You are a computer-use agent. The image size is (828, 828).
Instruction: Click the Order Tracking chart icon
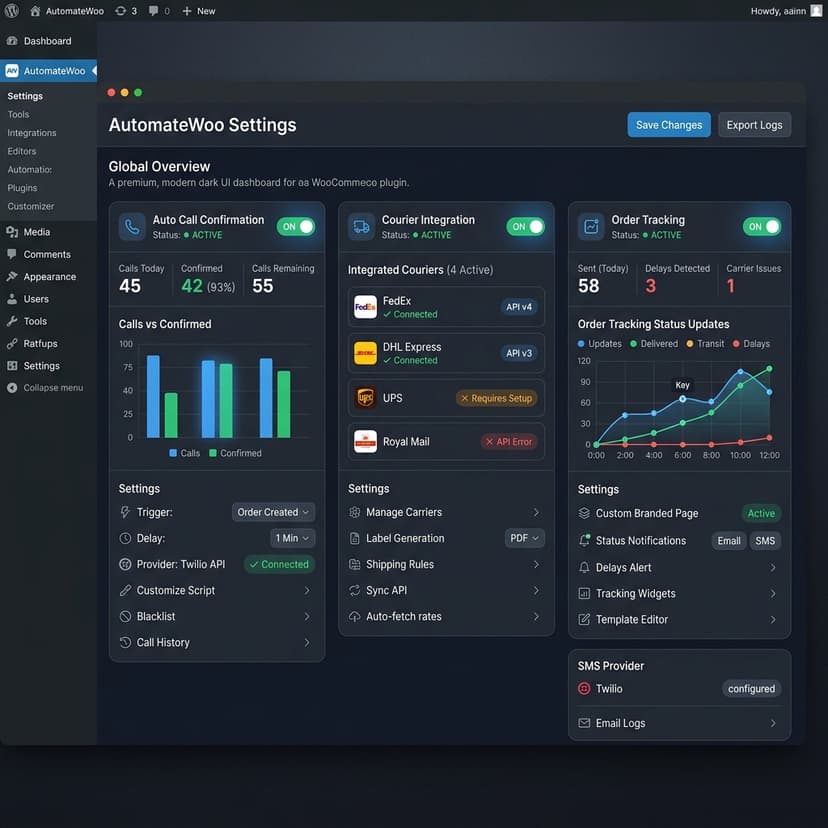click(591, 227)
